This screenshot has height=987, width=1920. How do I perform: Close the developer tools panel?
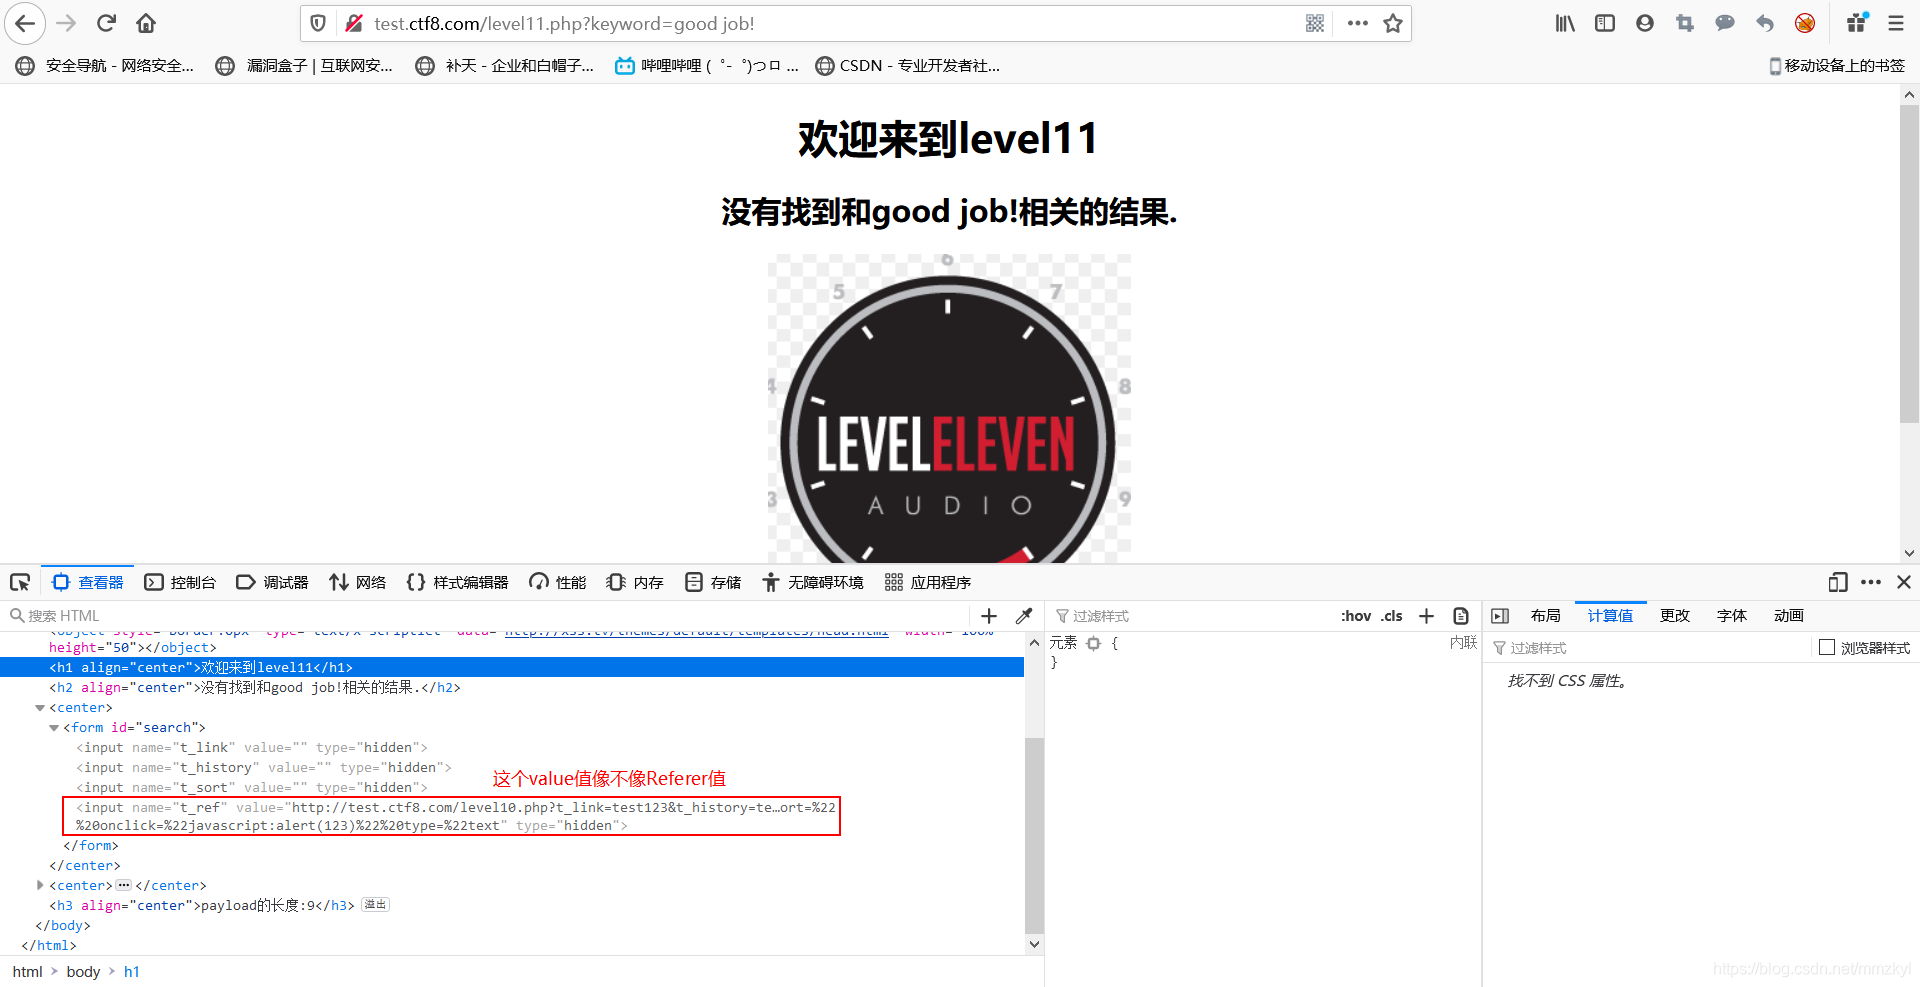pos(1904,582)
